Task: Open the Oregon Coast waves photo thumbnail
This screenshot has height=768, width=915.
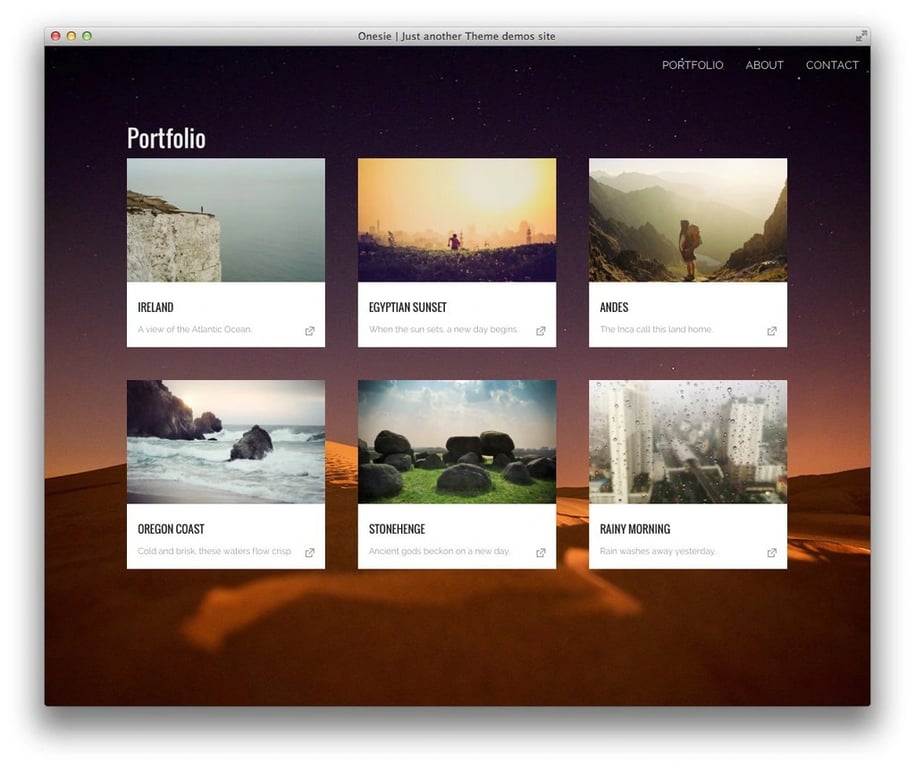Action: pyautogui.click(x=225, y=443)
